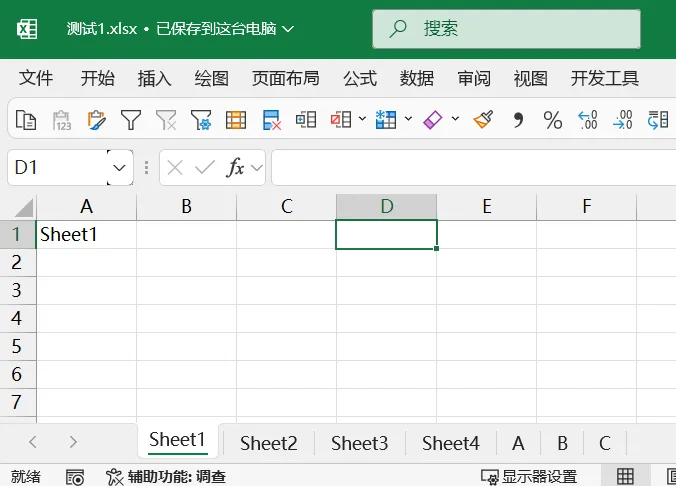Open 显示器设置 display settings

coord(529,477)
